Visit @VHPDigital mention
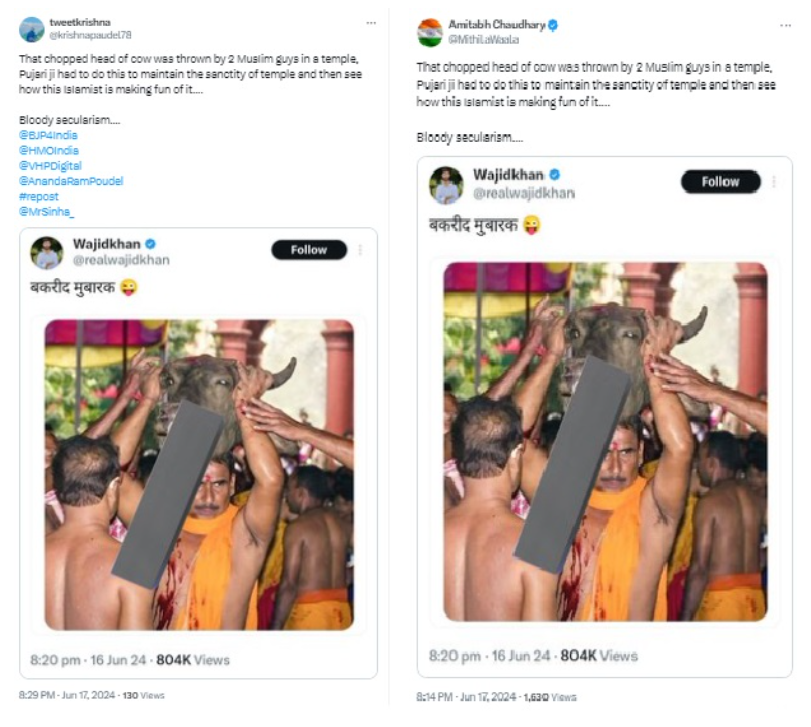 [50, 166]
